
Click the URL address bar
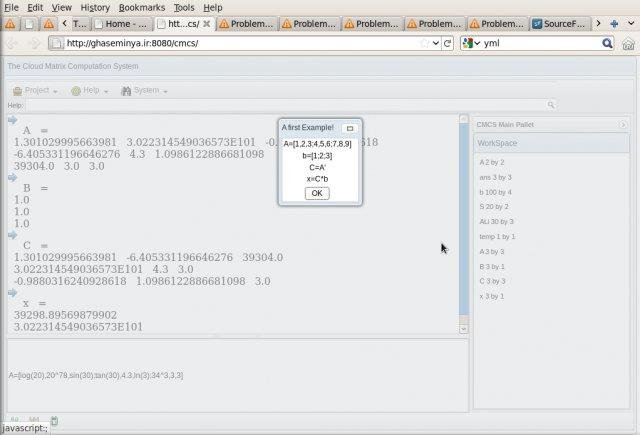[x=241, y=43]
